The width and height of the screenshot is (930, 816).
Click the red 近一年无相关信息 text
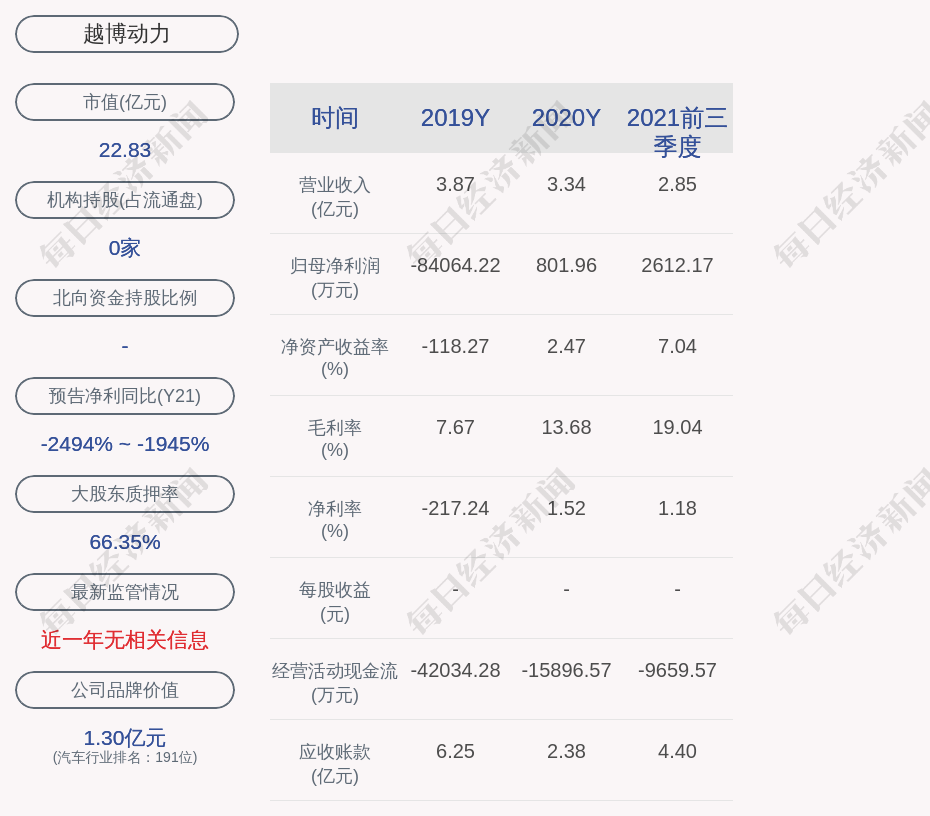(x=125, y=640)
